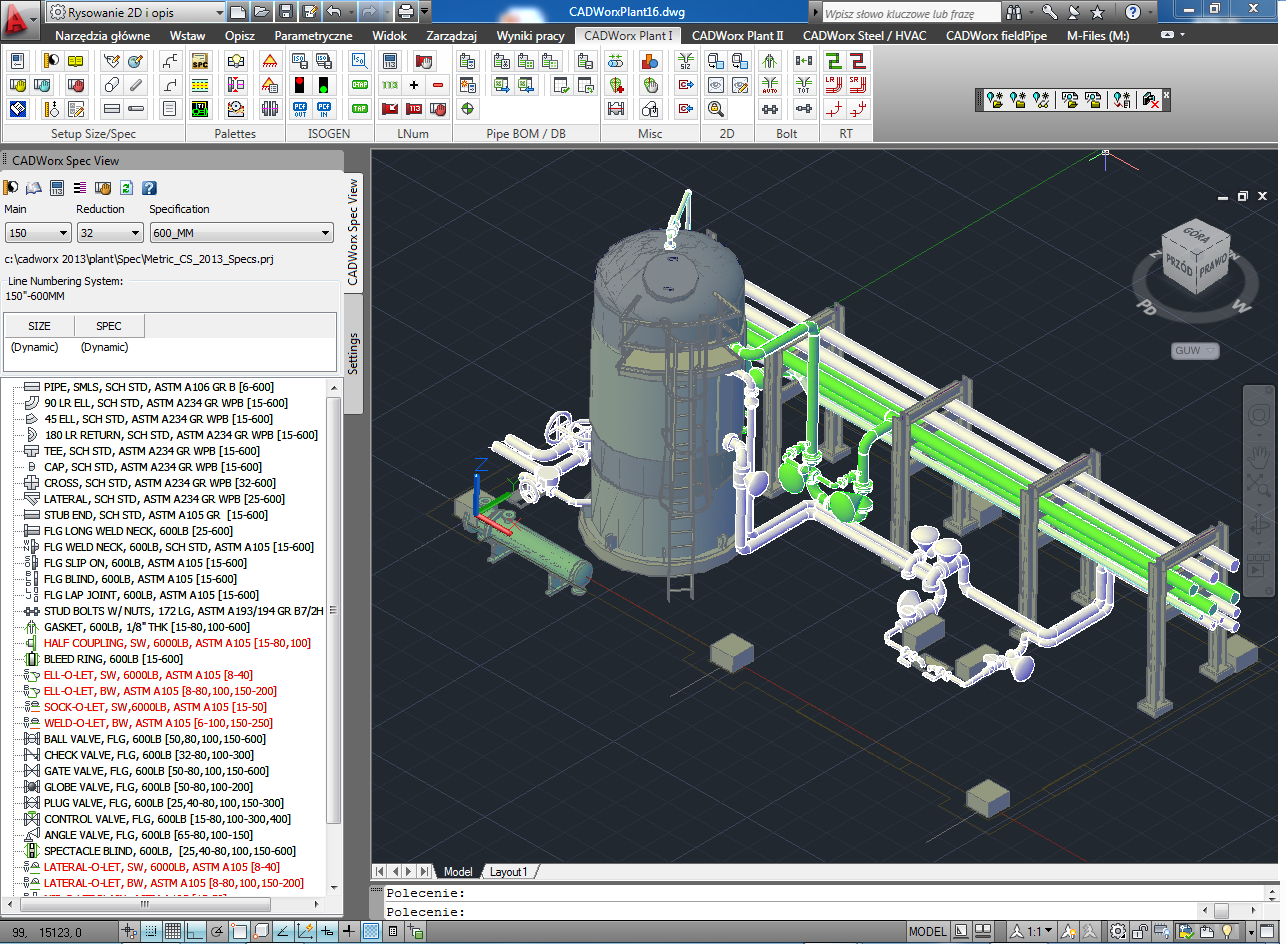Open workspace dropdown Rysowanie 2D i opis
Screen dimensions: 1286x944
(x=135, y=12)
